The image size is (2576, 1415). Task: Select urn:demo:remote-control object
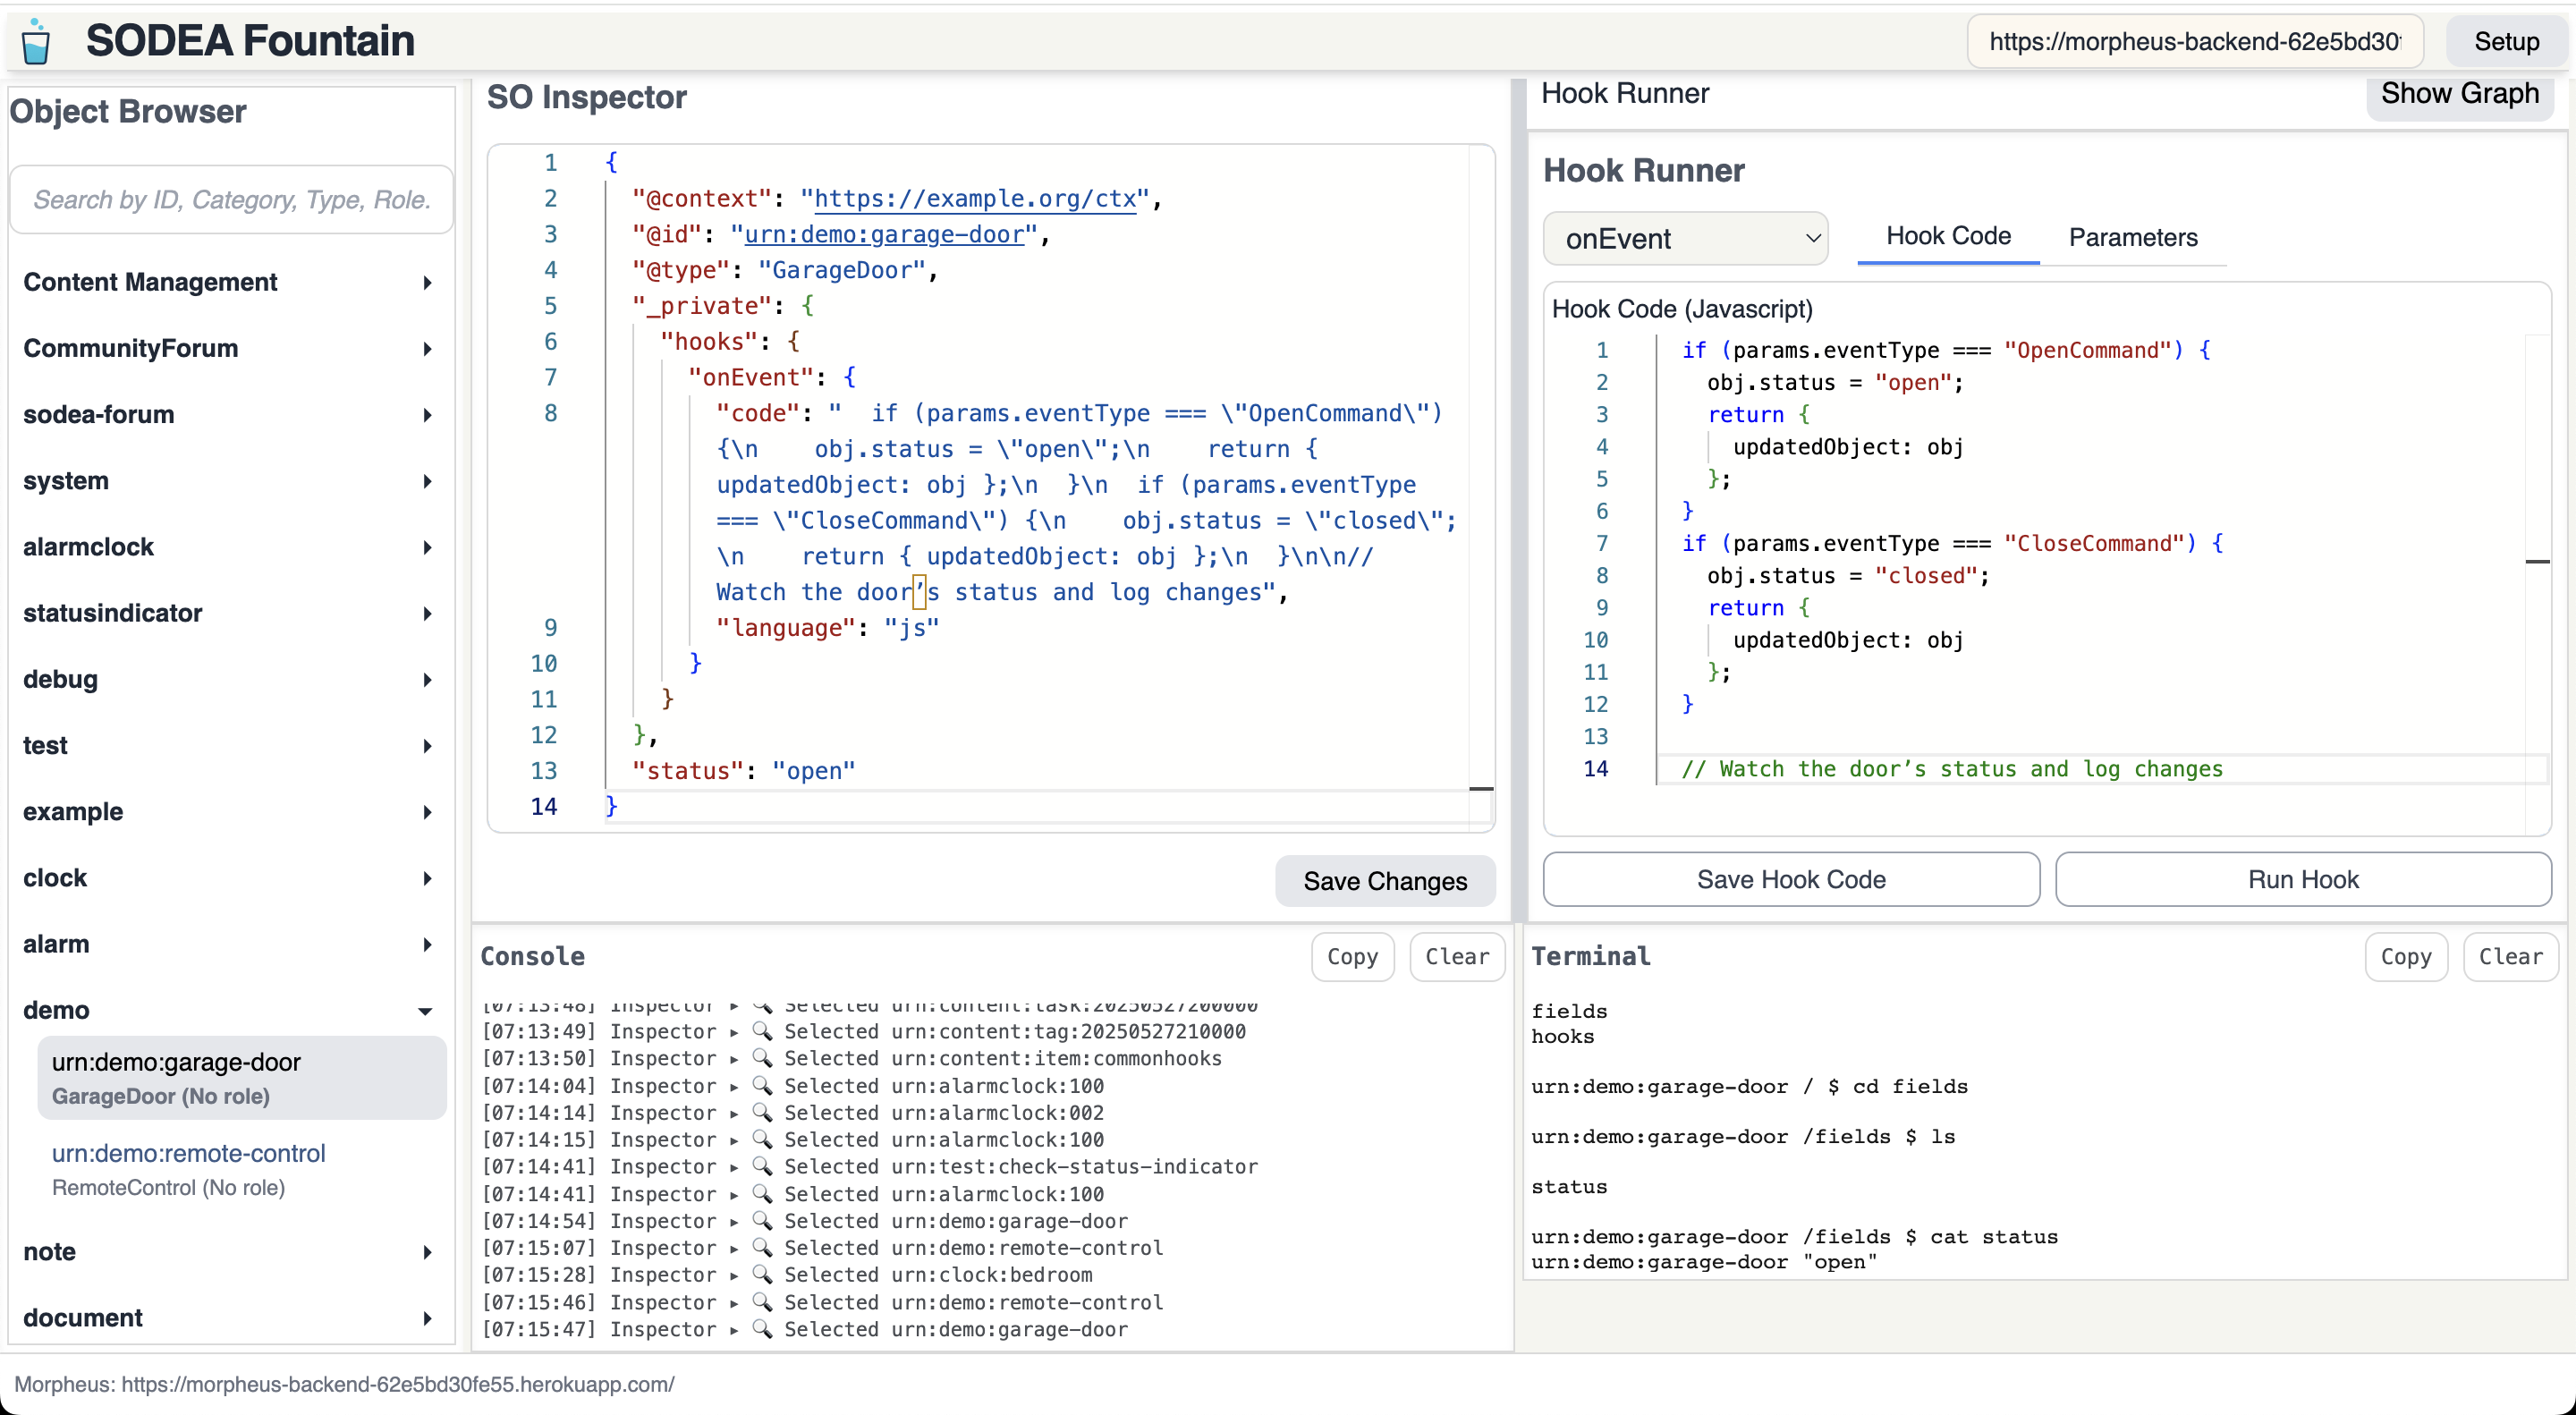(242, 1169)
